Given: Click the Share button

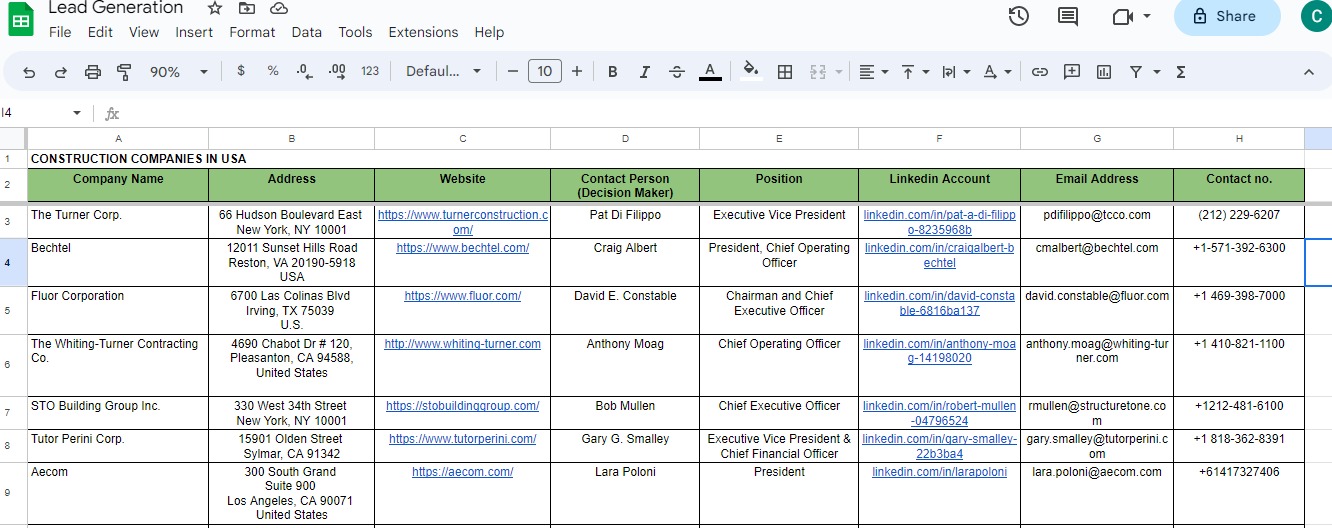Looking at the screenshot, I should point(1227,16).
